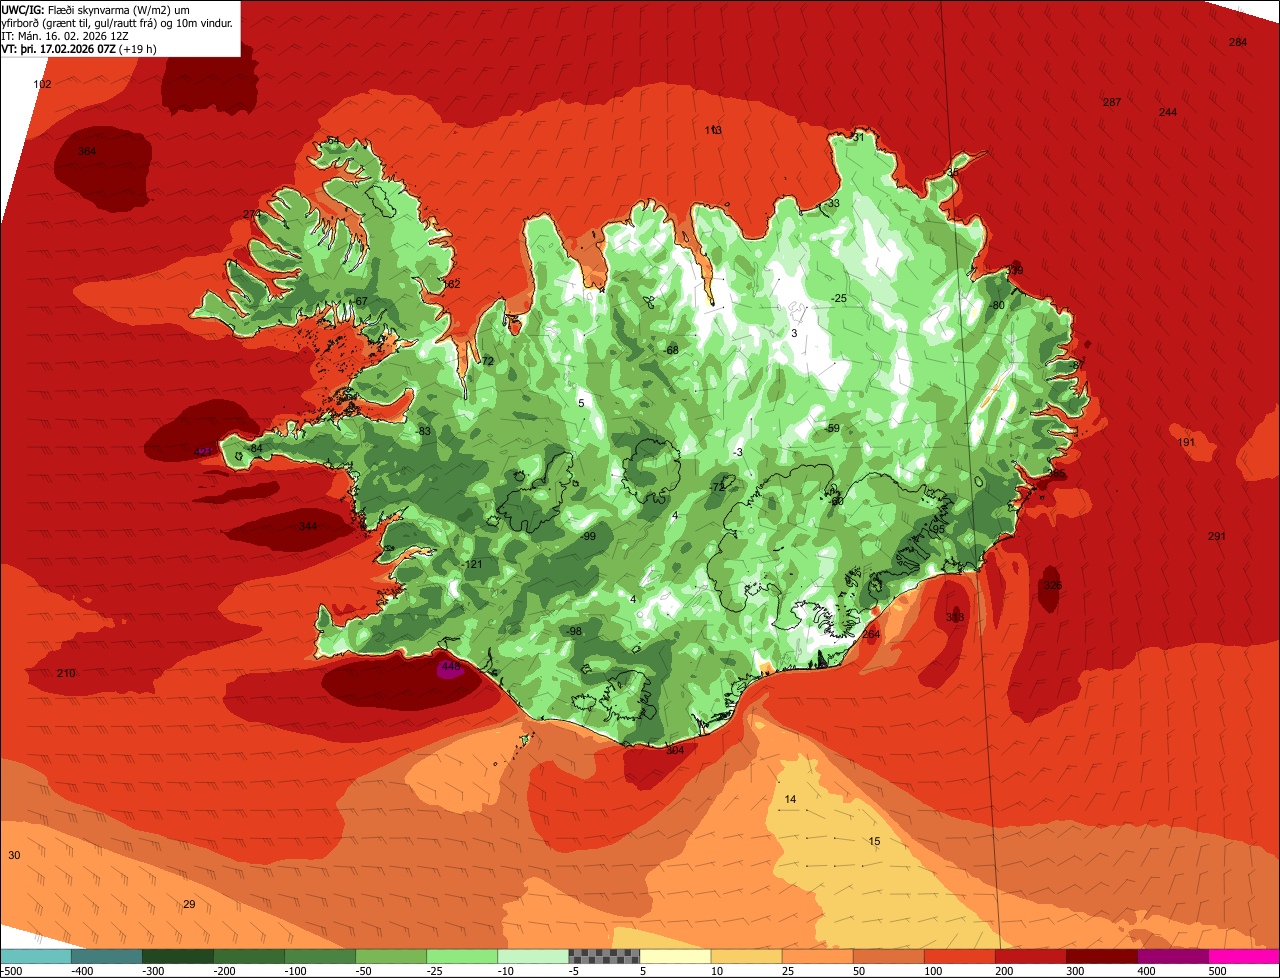Click the orange 25 to 50 legend swatch

point(817,956)
